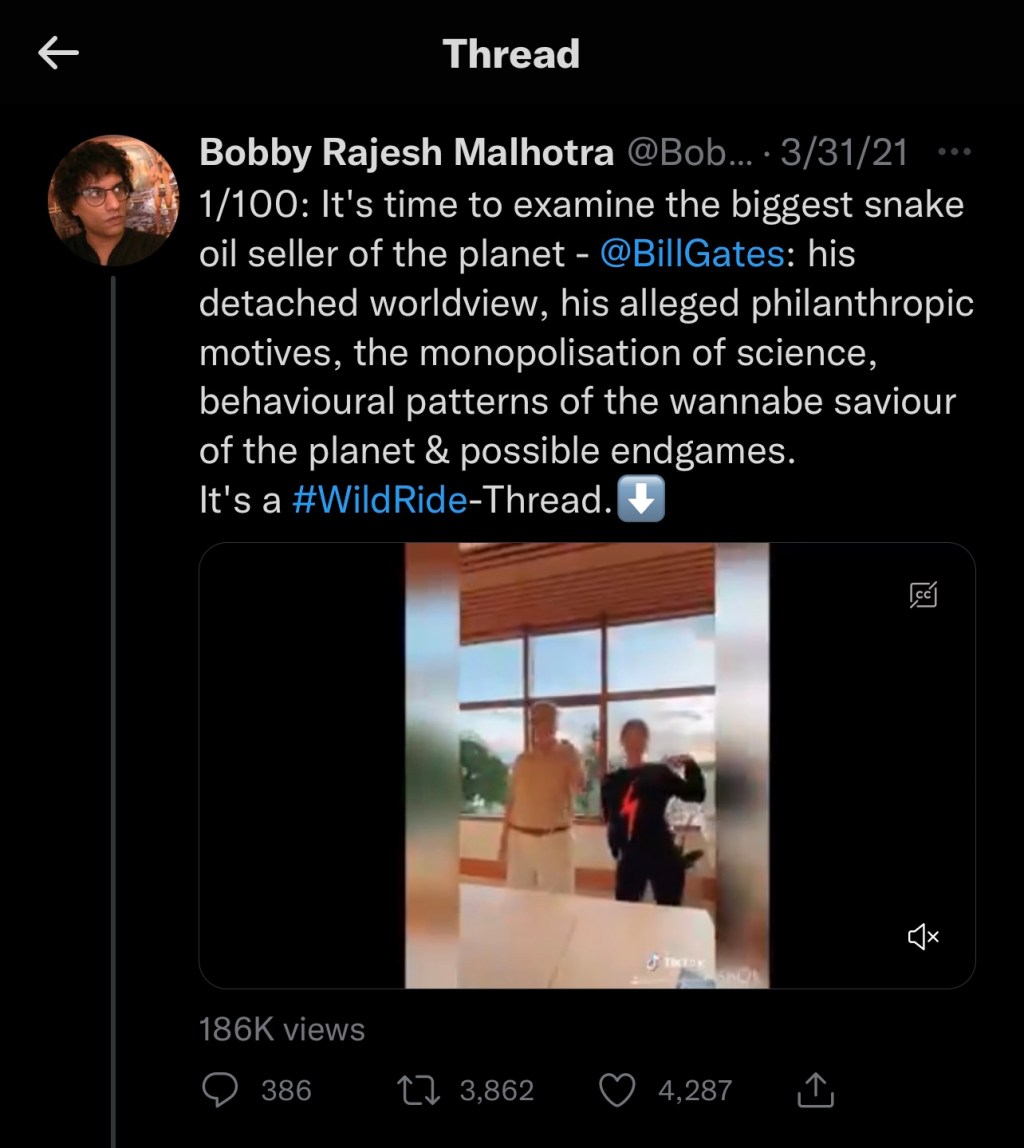Click the 386 replies count
Viewport: 1024px width, 1148px height.
click(x=286, y=1090)
